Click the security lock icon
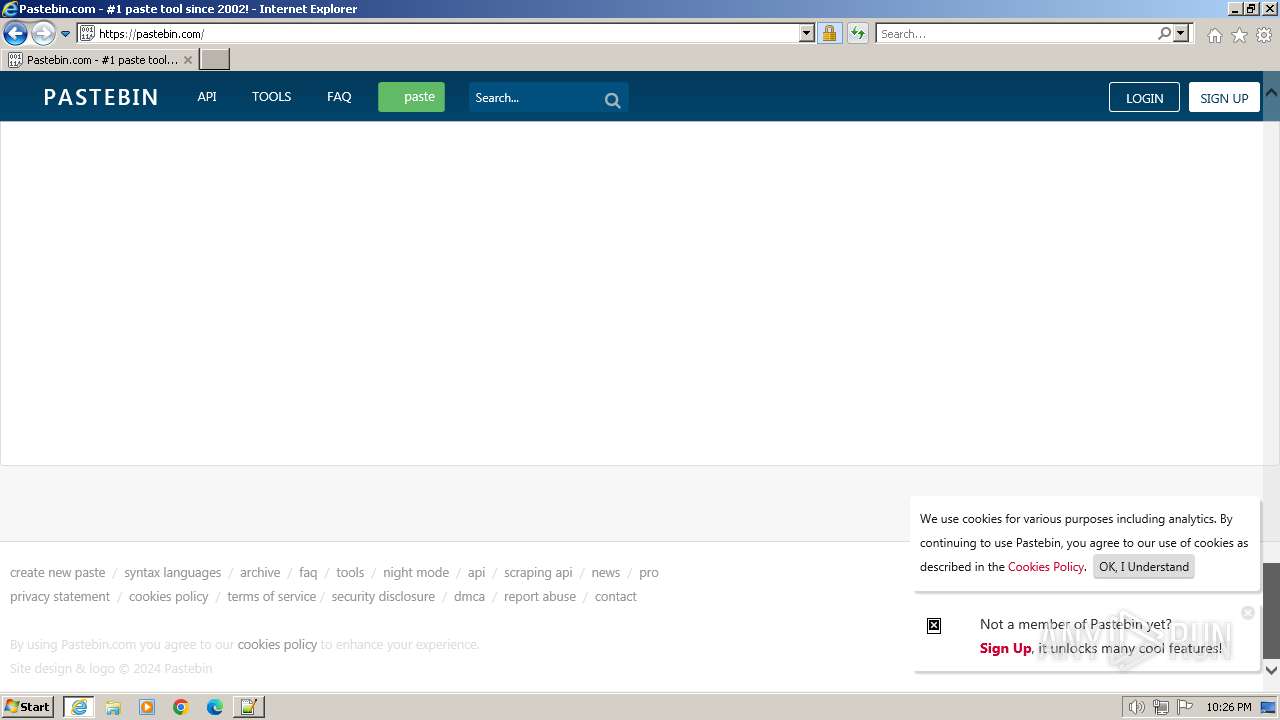This screenshot has width=1280, height=720. (x=829, y=34)
